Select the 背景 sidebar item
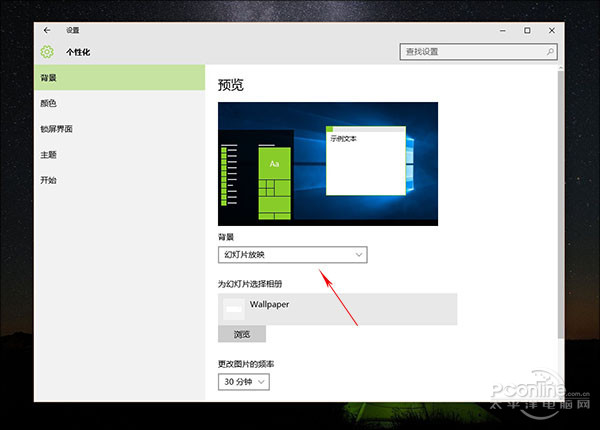This screenshot has width=600, height=430. 119,78
